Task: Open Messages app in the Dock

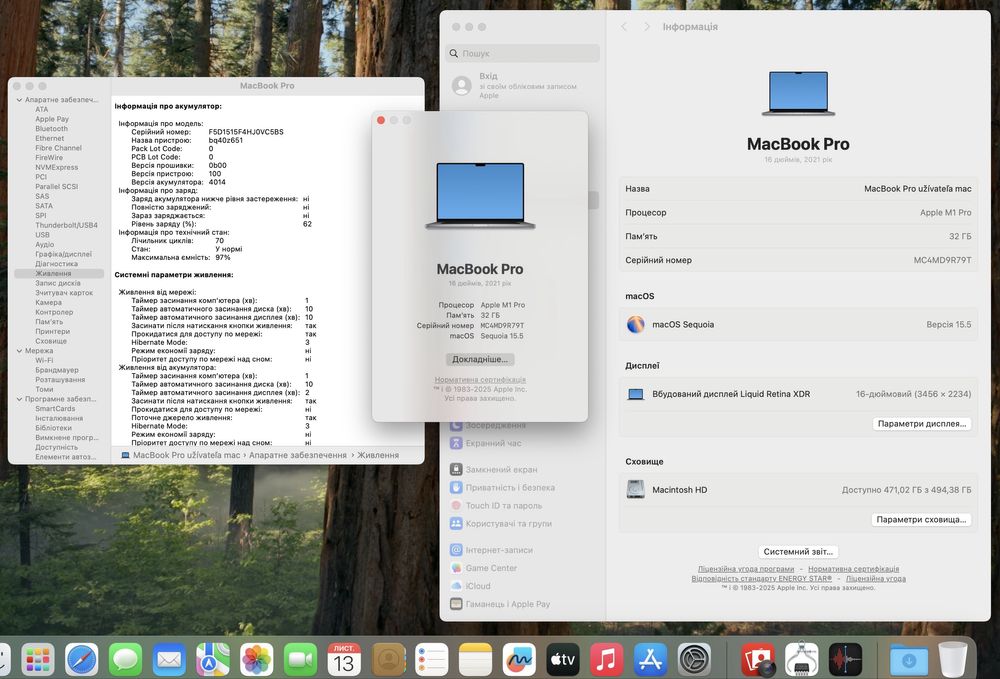Action: pos(126,659)
